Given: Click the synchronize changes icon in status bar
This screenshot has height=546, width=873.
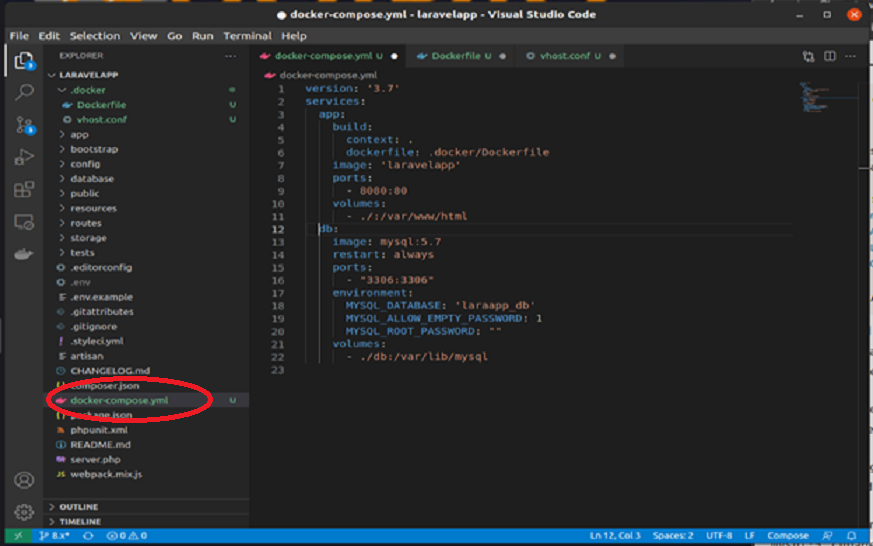Looking at the screenshot, I should 88,535.
